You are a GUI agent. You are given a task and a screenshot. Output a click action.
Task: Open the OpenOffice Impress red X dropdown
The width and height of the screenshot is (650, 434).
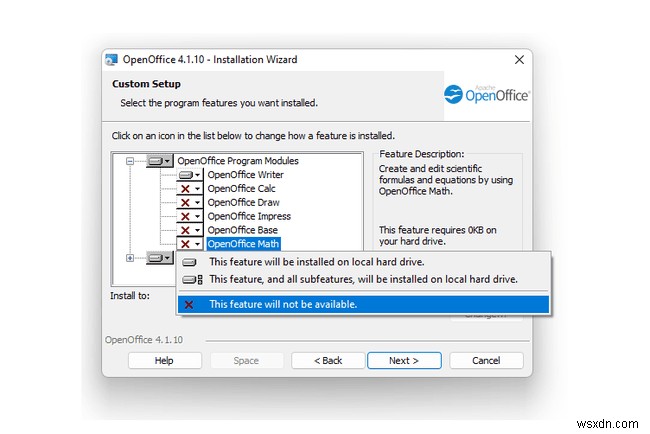(189, 216)
